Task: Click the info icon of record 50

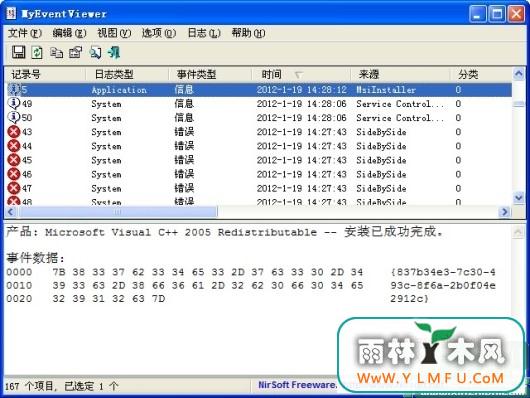Action: [14, 117]
